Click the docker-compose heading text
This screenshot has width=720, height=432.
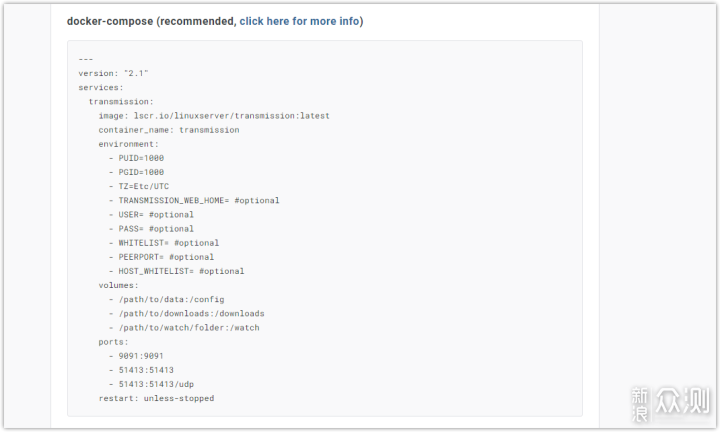[110, 21]
